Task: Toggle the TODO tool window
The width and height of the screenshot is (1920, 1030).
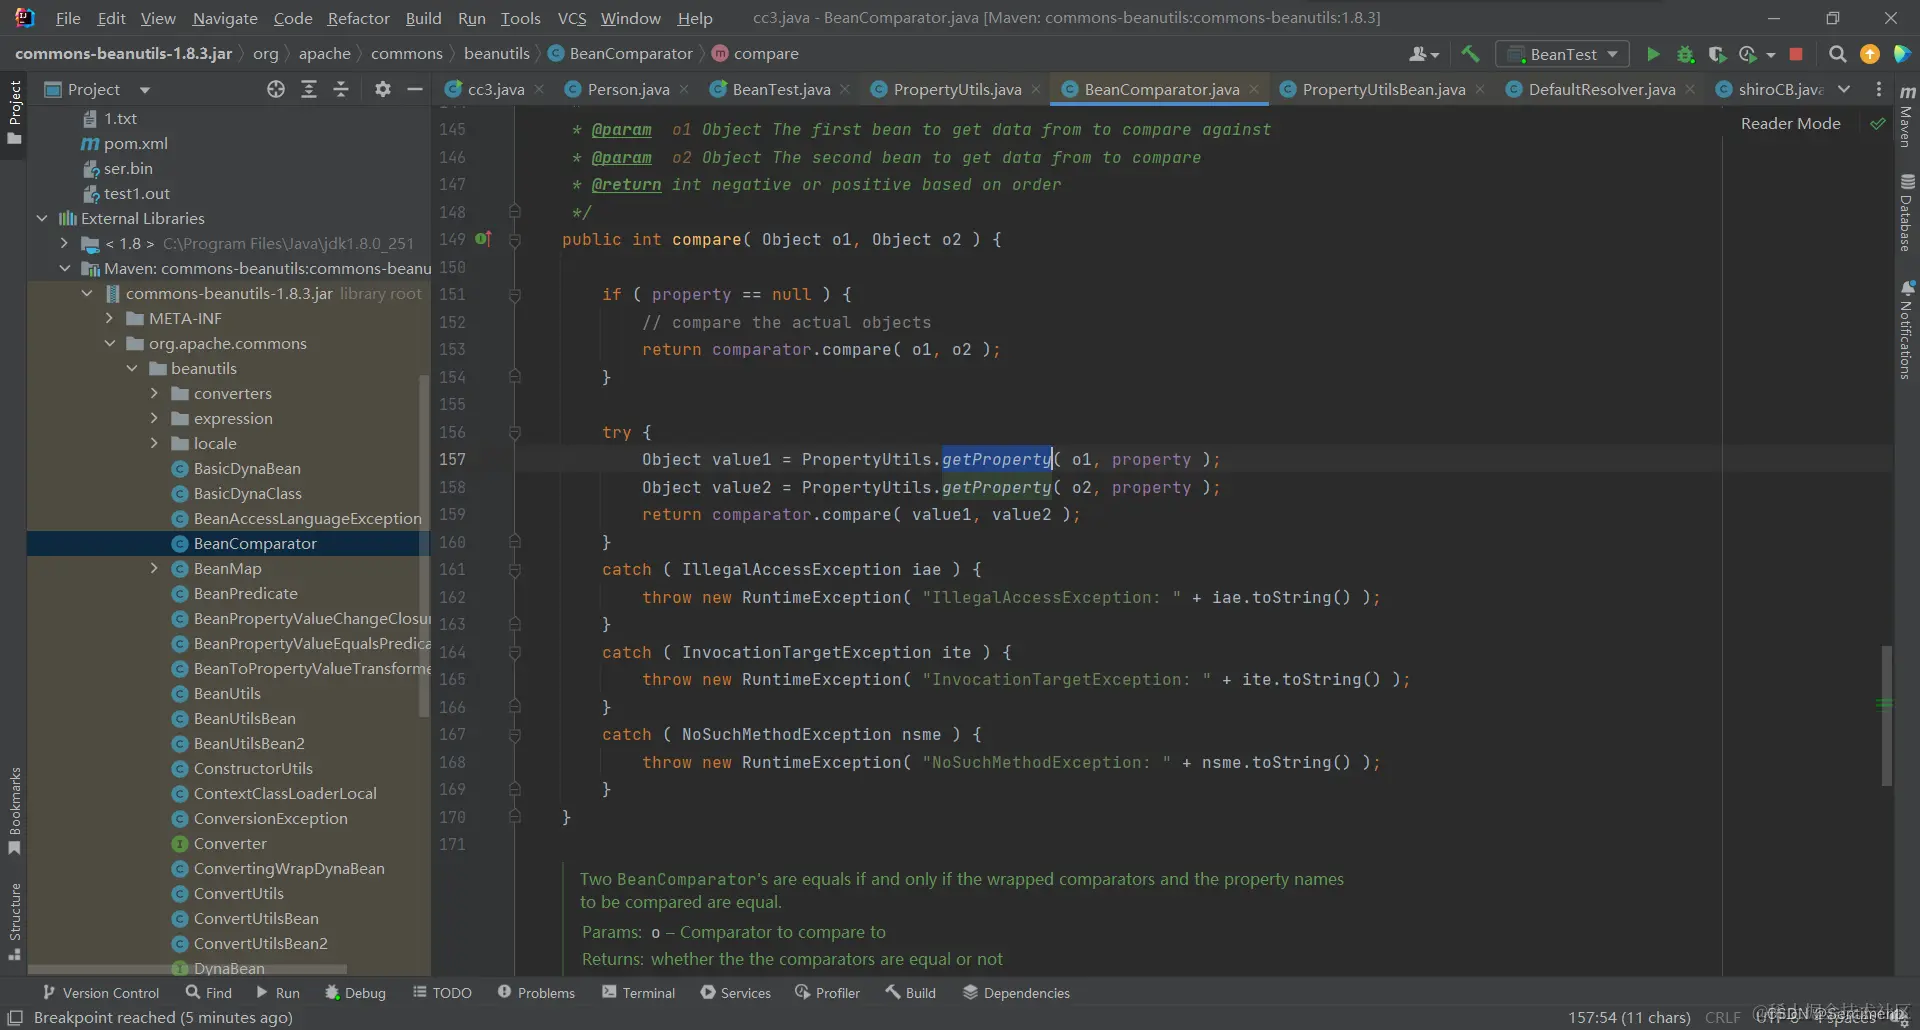Action: tap(442, 993)
